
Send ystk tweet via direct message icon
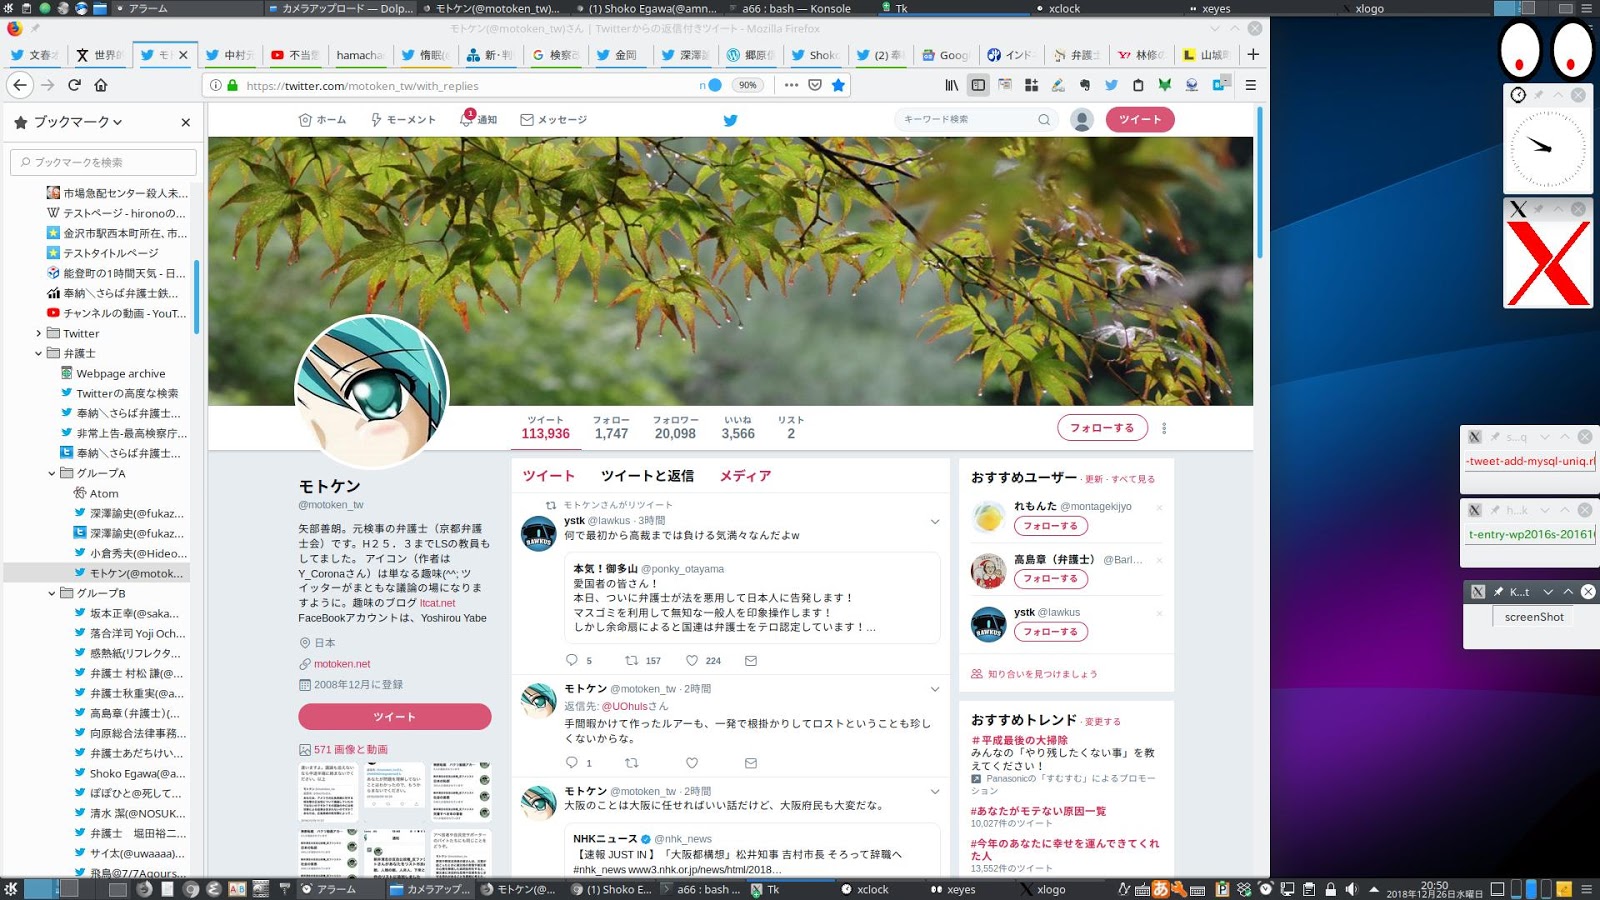[x=751, y=660]
